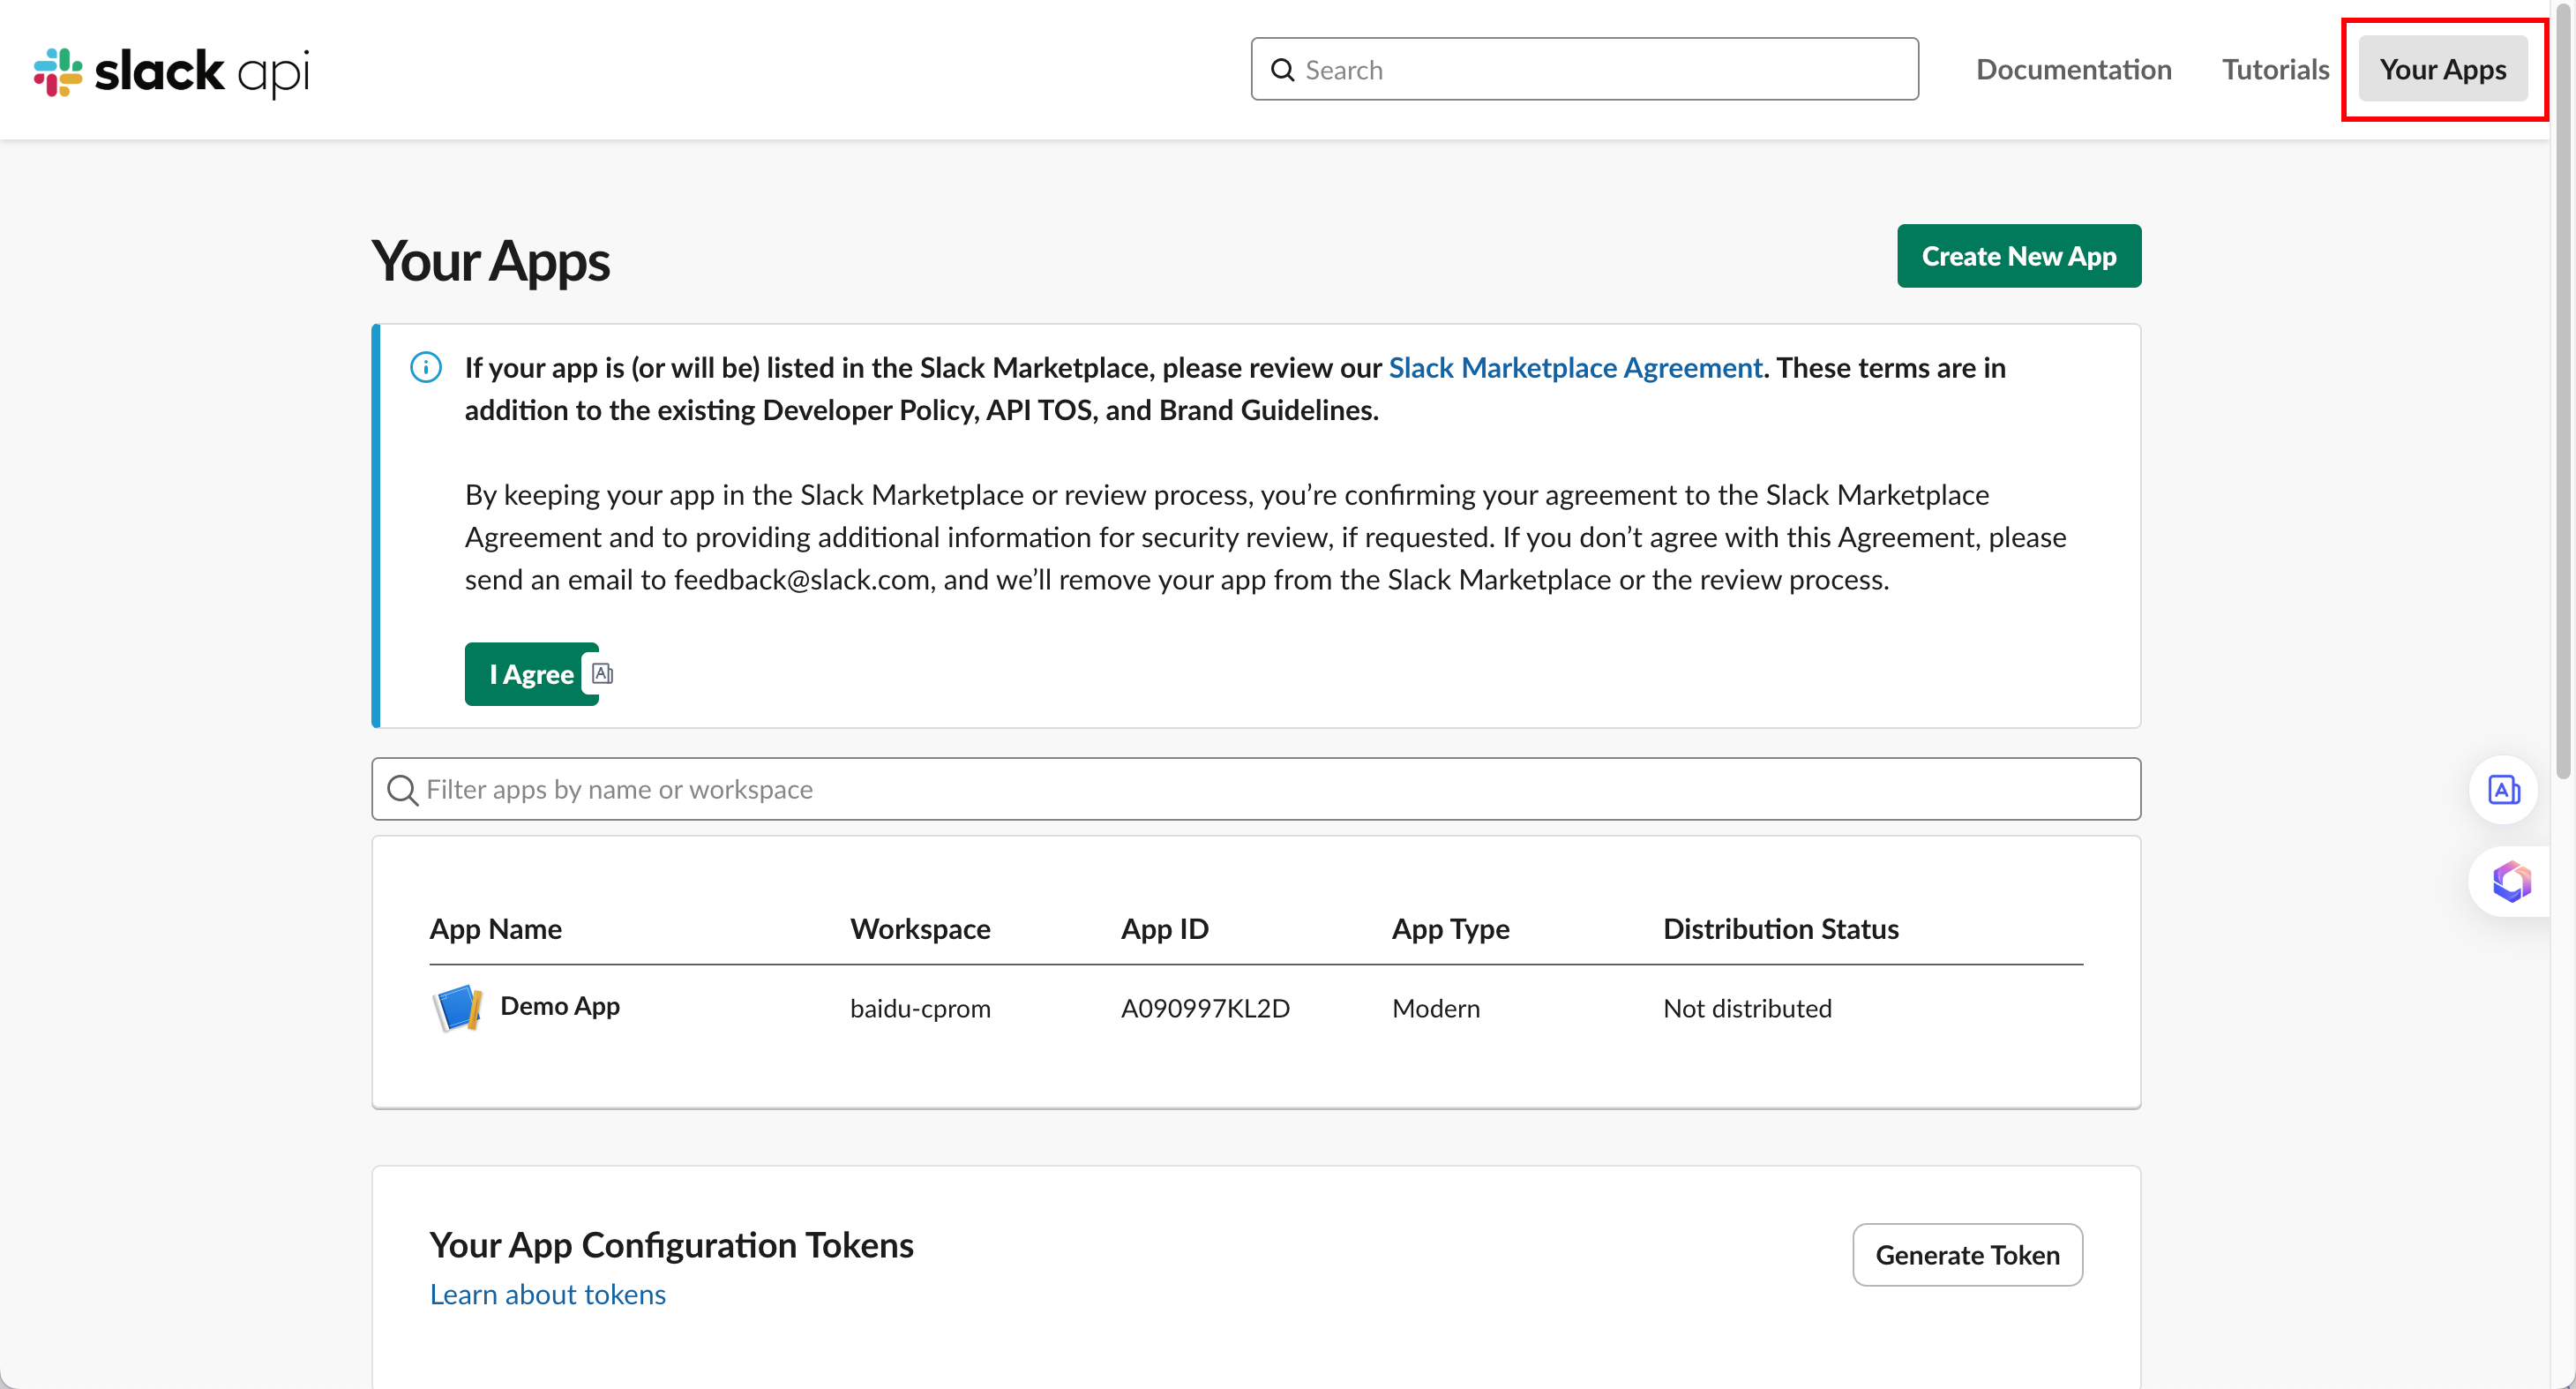This screenshot has width=2576, height=1389.
Task: Click the search magnifier icon in header
Action: tap(1282, 70)
